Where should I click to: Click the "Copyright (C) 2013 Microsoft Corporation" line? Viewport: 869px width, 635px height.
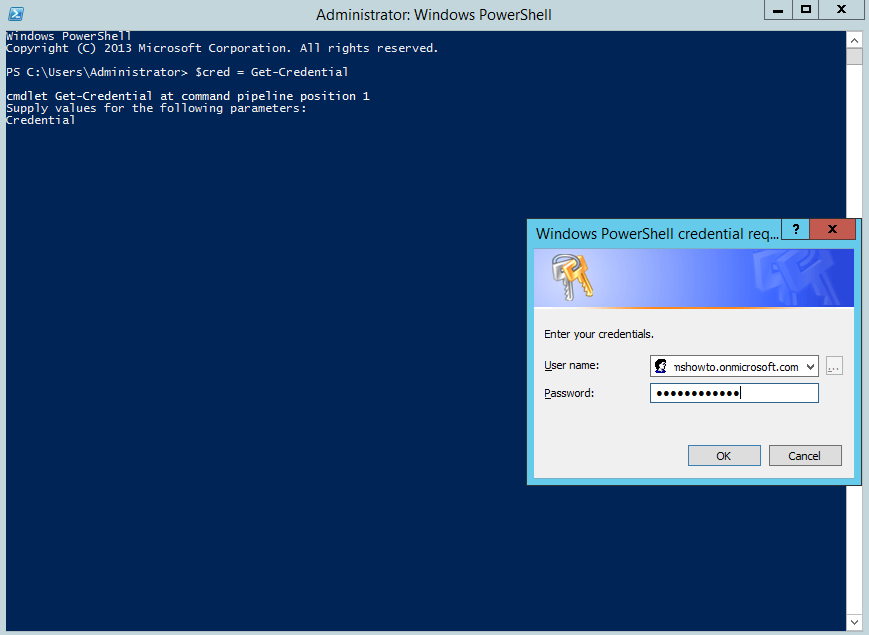click(222, 48)
